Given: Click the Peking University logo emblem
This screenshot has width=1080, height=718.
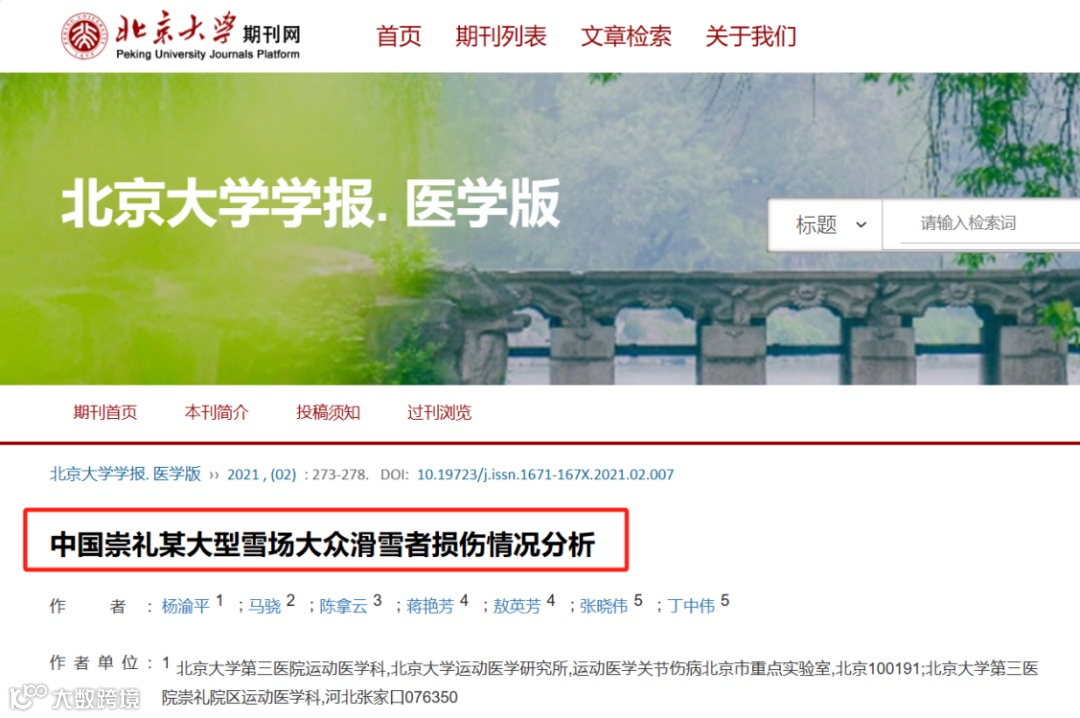Looking at the screenshot, I should pos(84,36).
